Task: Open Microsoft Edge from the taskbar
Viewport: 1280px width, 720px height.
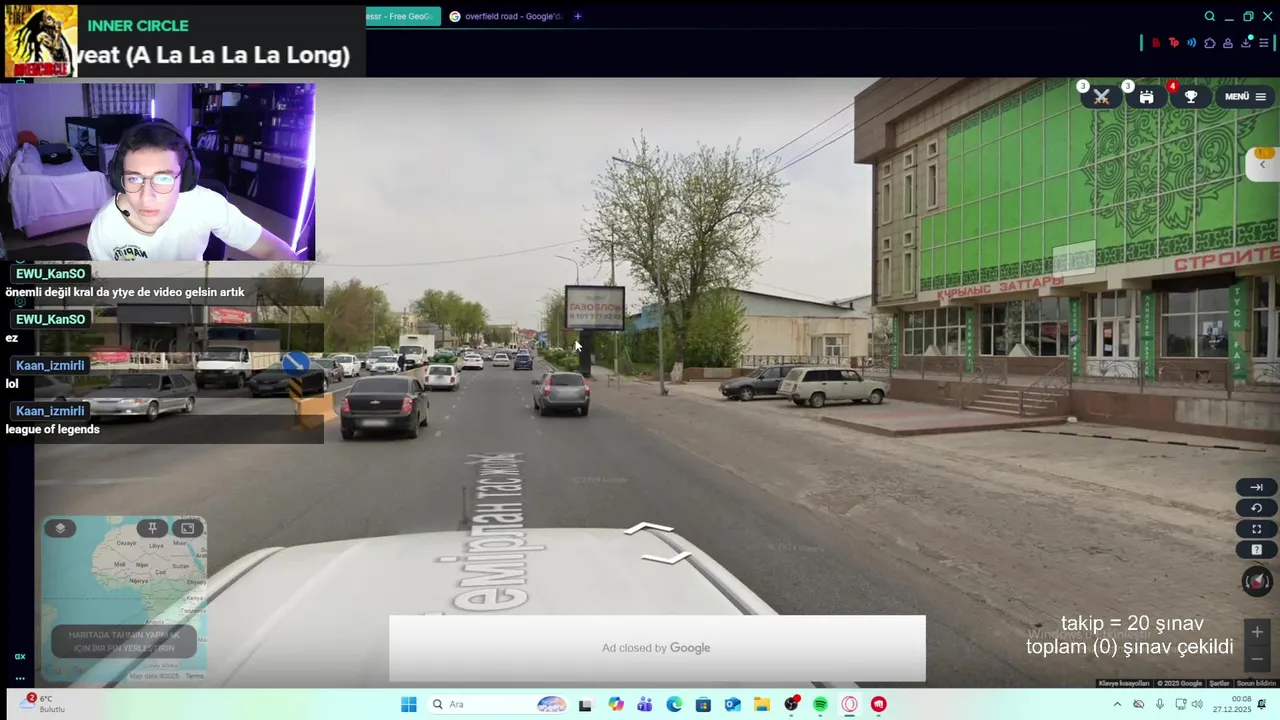Action: pos(674,705)
